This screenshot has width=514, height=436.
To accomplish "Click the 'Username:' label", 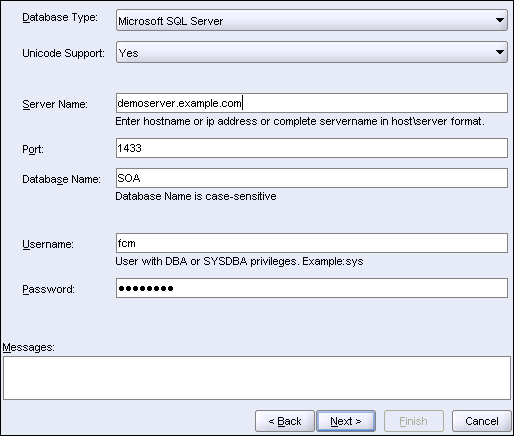I will click(48, 244).
